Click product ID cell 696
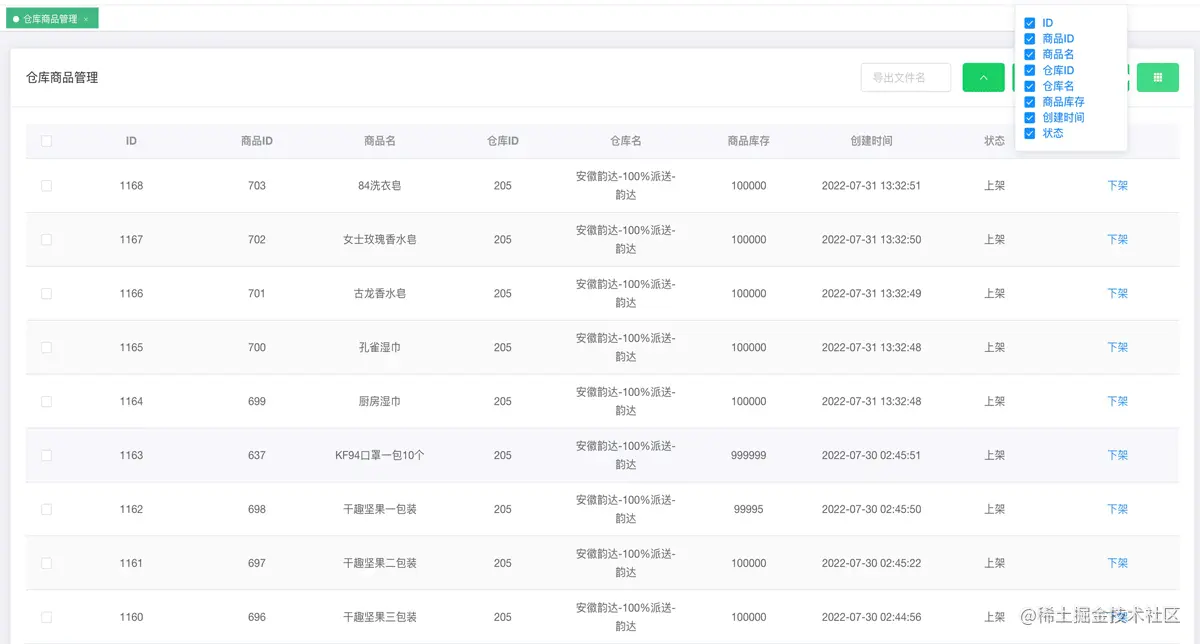This screenshot has width=1200, height=644. 257,618
